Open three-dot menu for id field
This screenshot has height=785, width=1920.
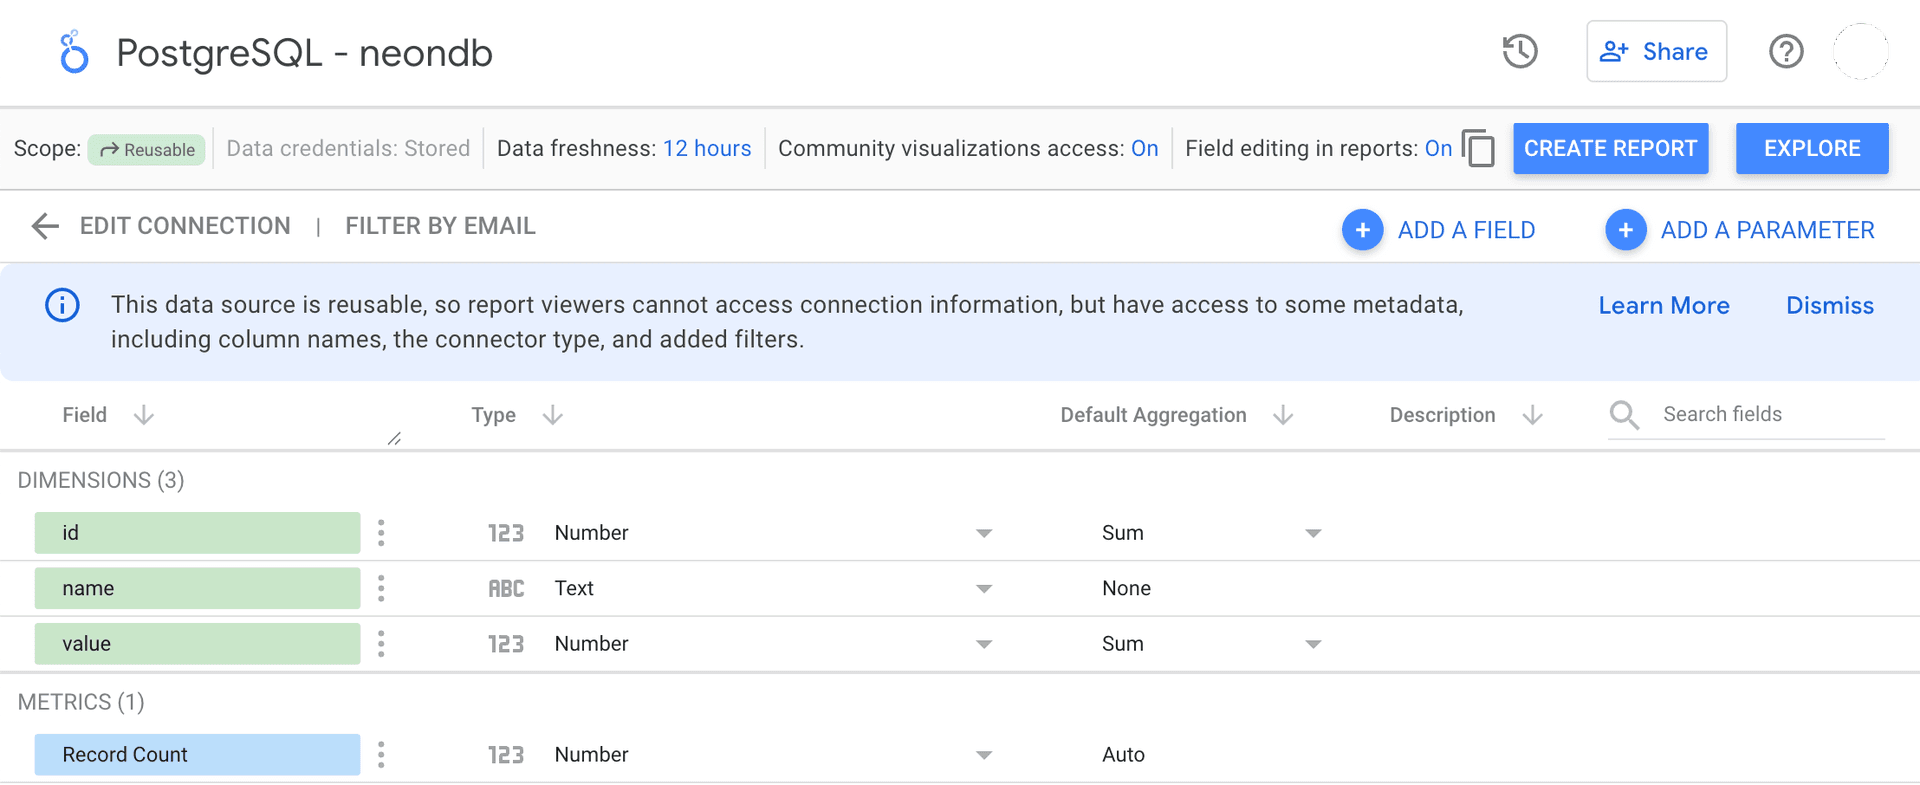coord(381,533)
